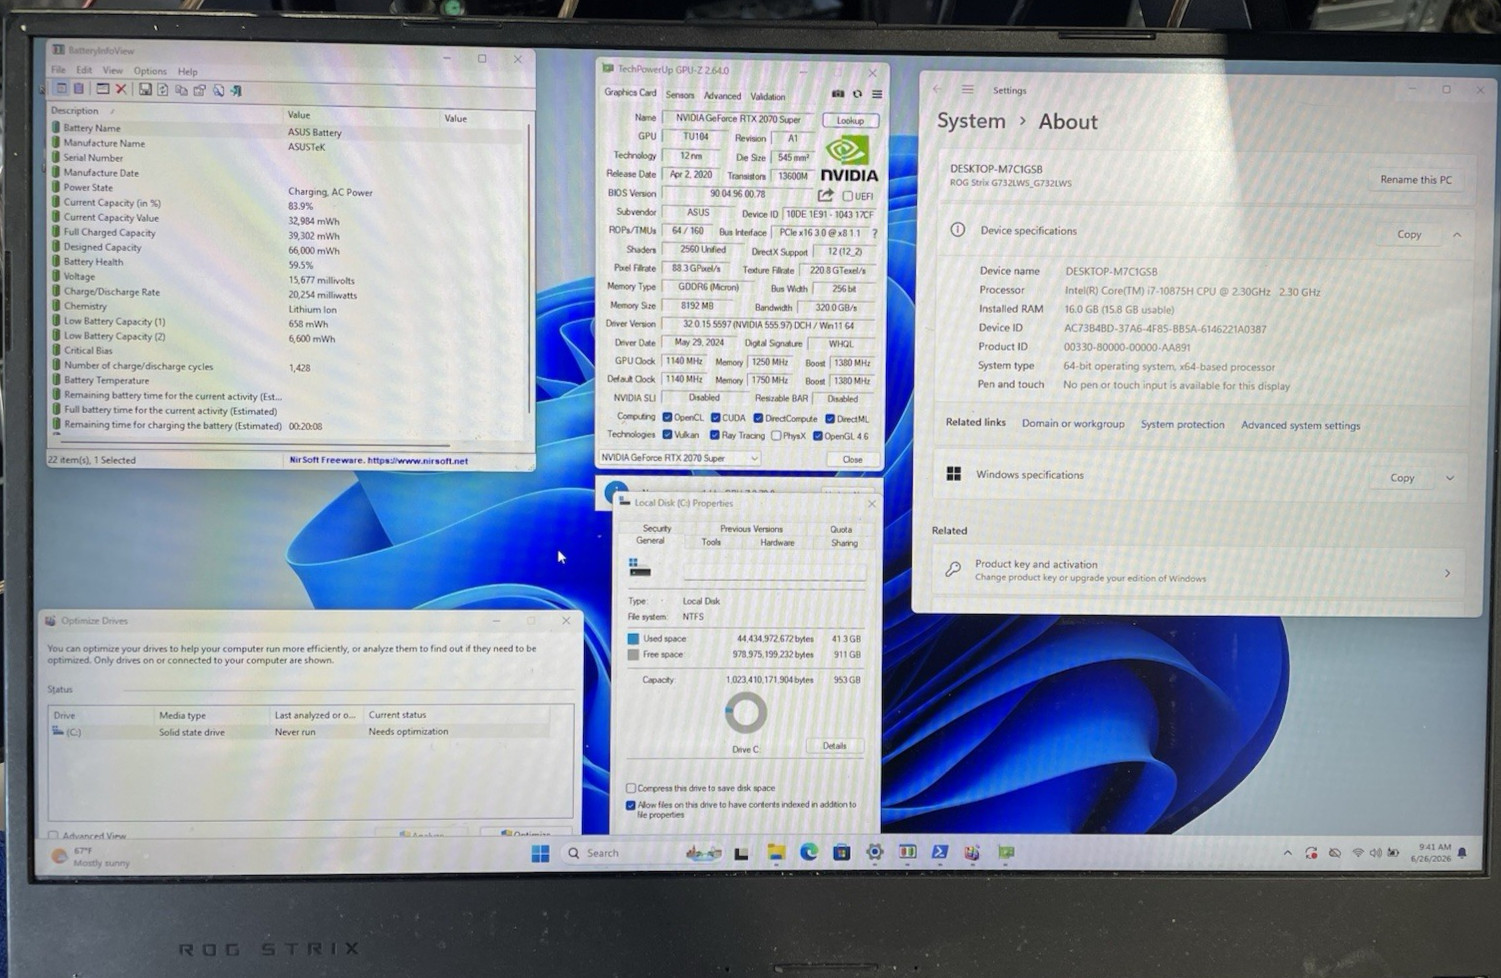Open the Options menu in BatteryInfoView
Image resolution: width=1501 pixels, height=978 pixels.
[150, 71]
